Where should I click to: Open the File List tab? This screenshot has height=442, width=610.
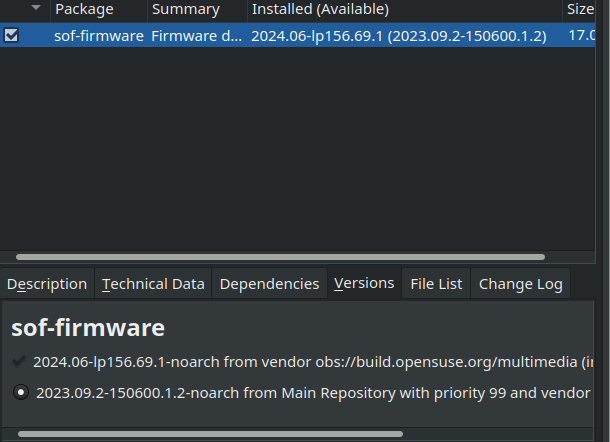click(x=436, y=284)
